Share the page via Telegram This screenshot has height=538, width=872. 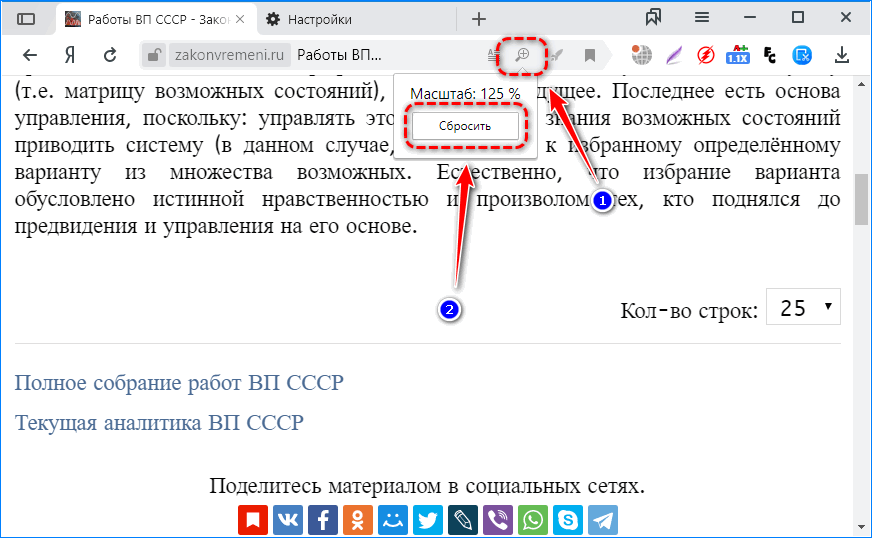[603, 520]
